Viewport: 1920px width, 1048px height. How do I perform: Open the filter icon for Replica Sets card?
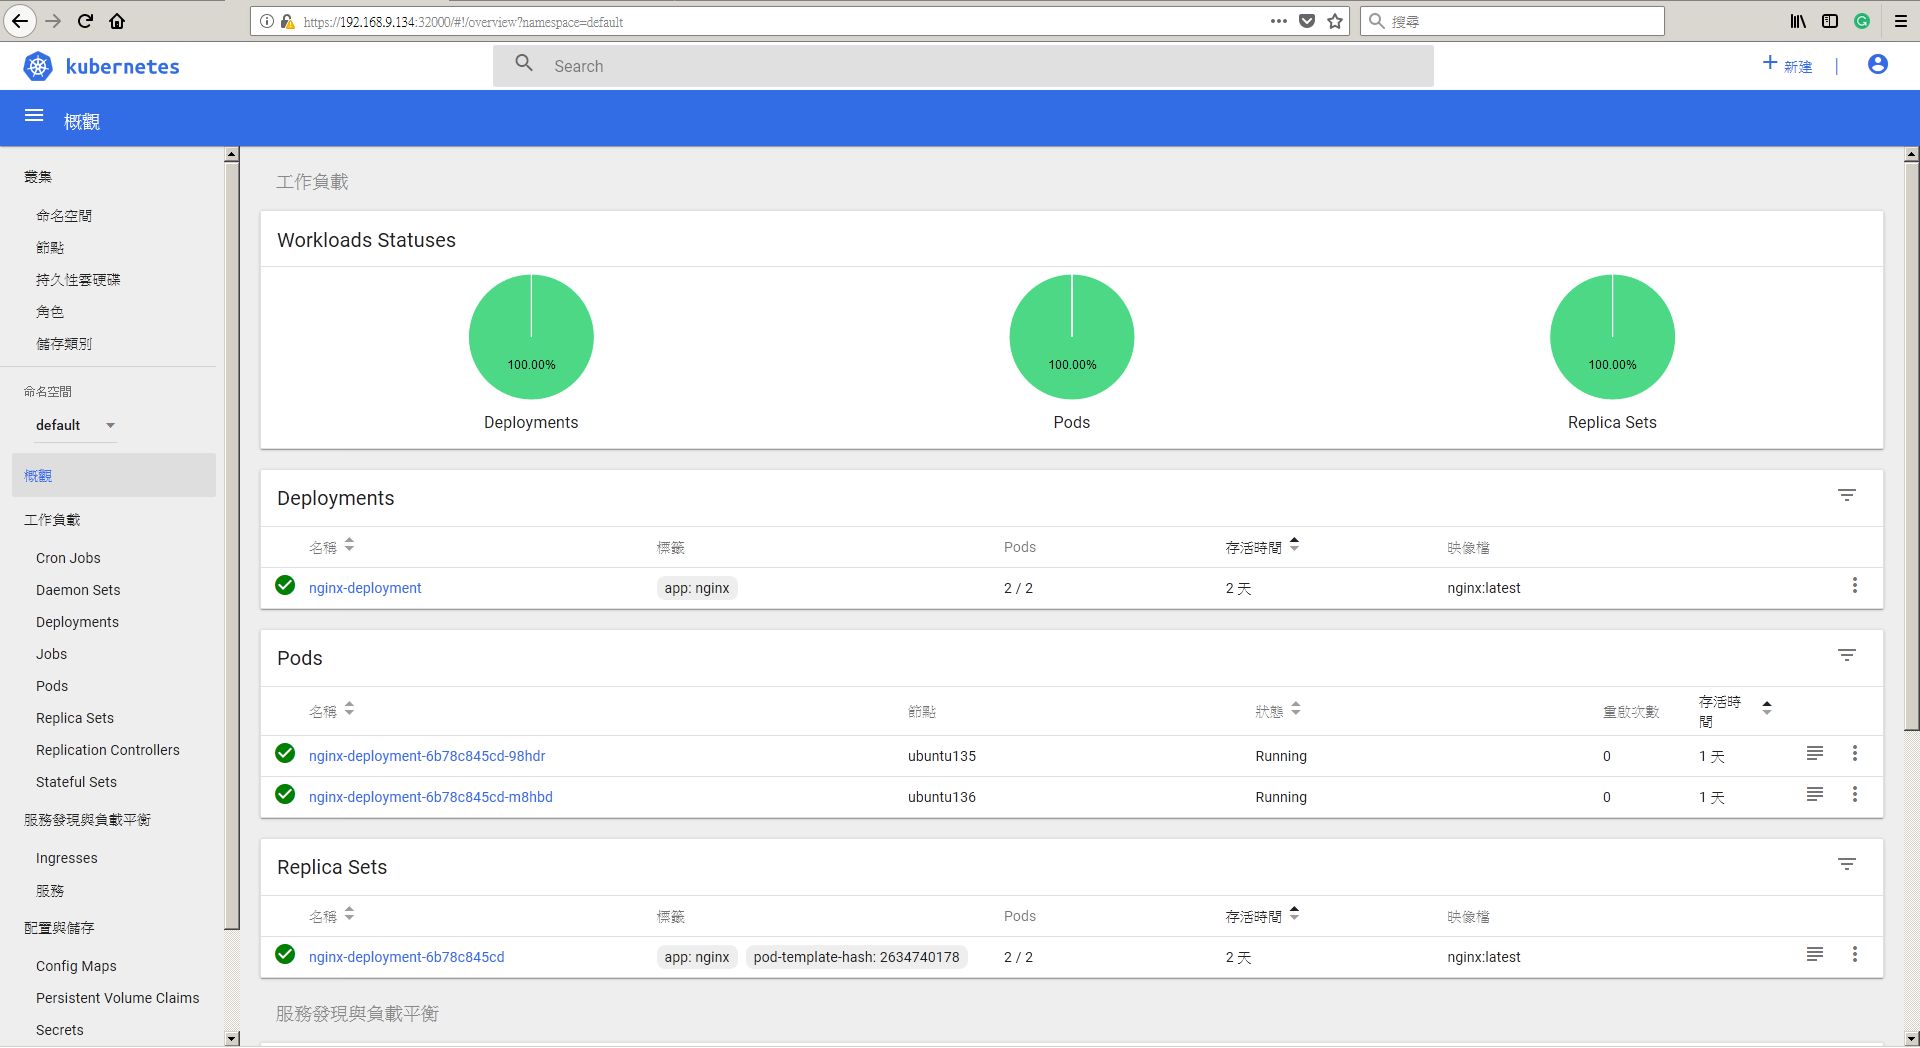pyautogui.click(x=1847, y=864)
